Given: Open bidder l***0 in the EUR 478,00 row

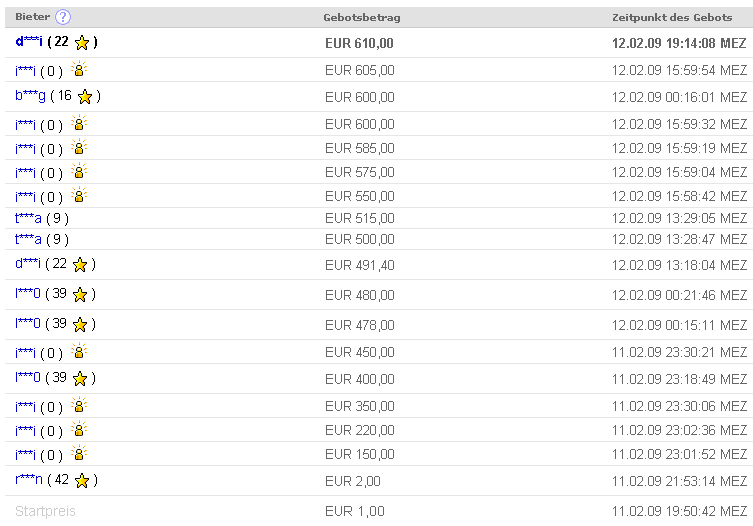Looking at the screenshot, I should tap(28, 324).
